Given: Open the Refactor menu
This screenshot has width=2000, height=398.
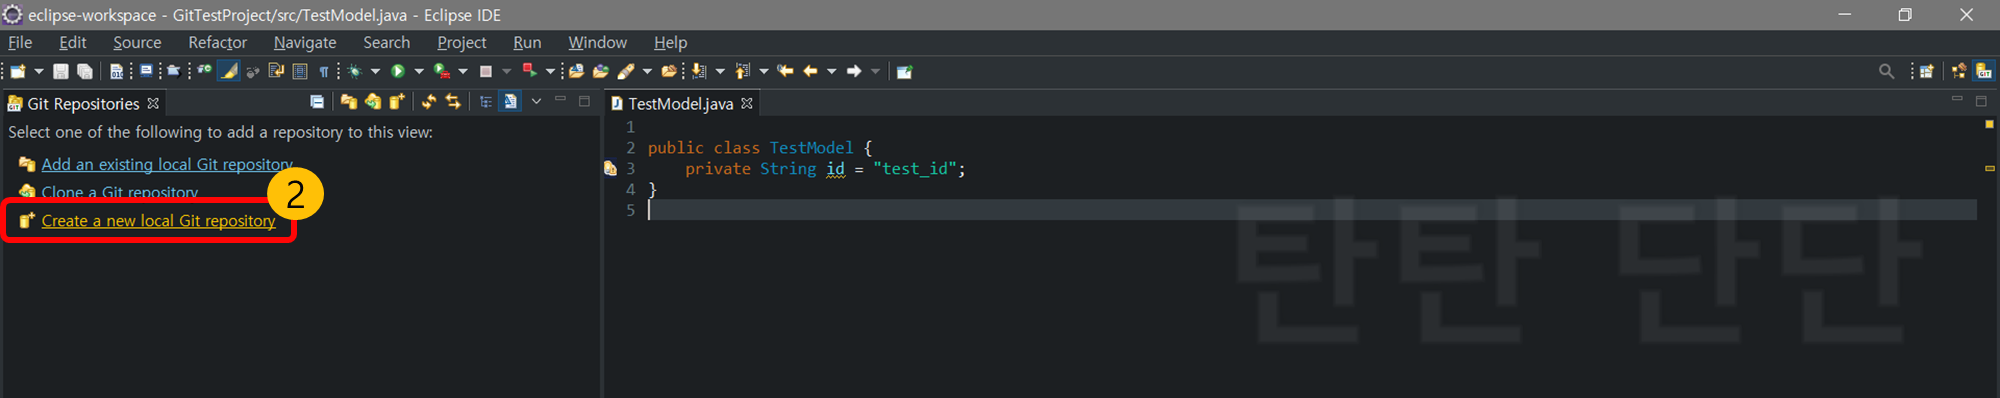Looking at the screenshot, I should [217, 42].
